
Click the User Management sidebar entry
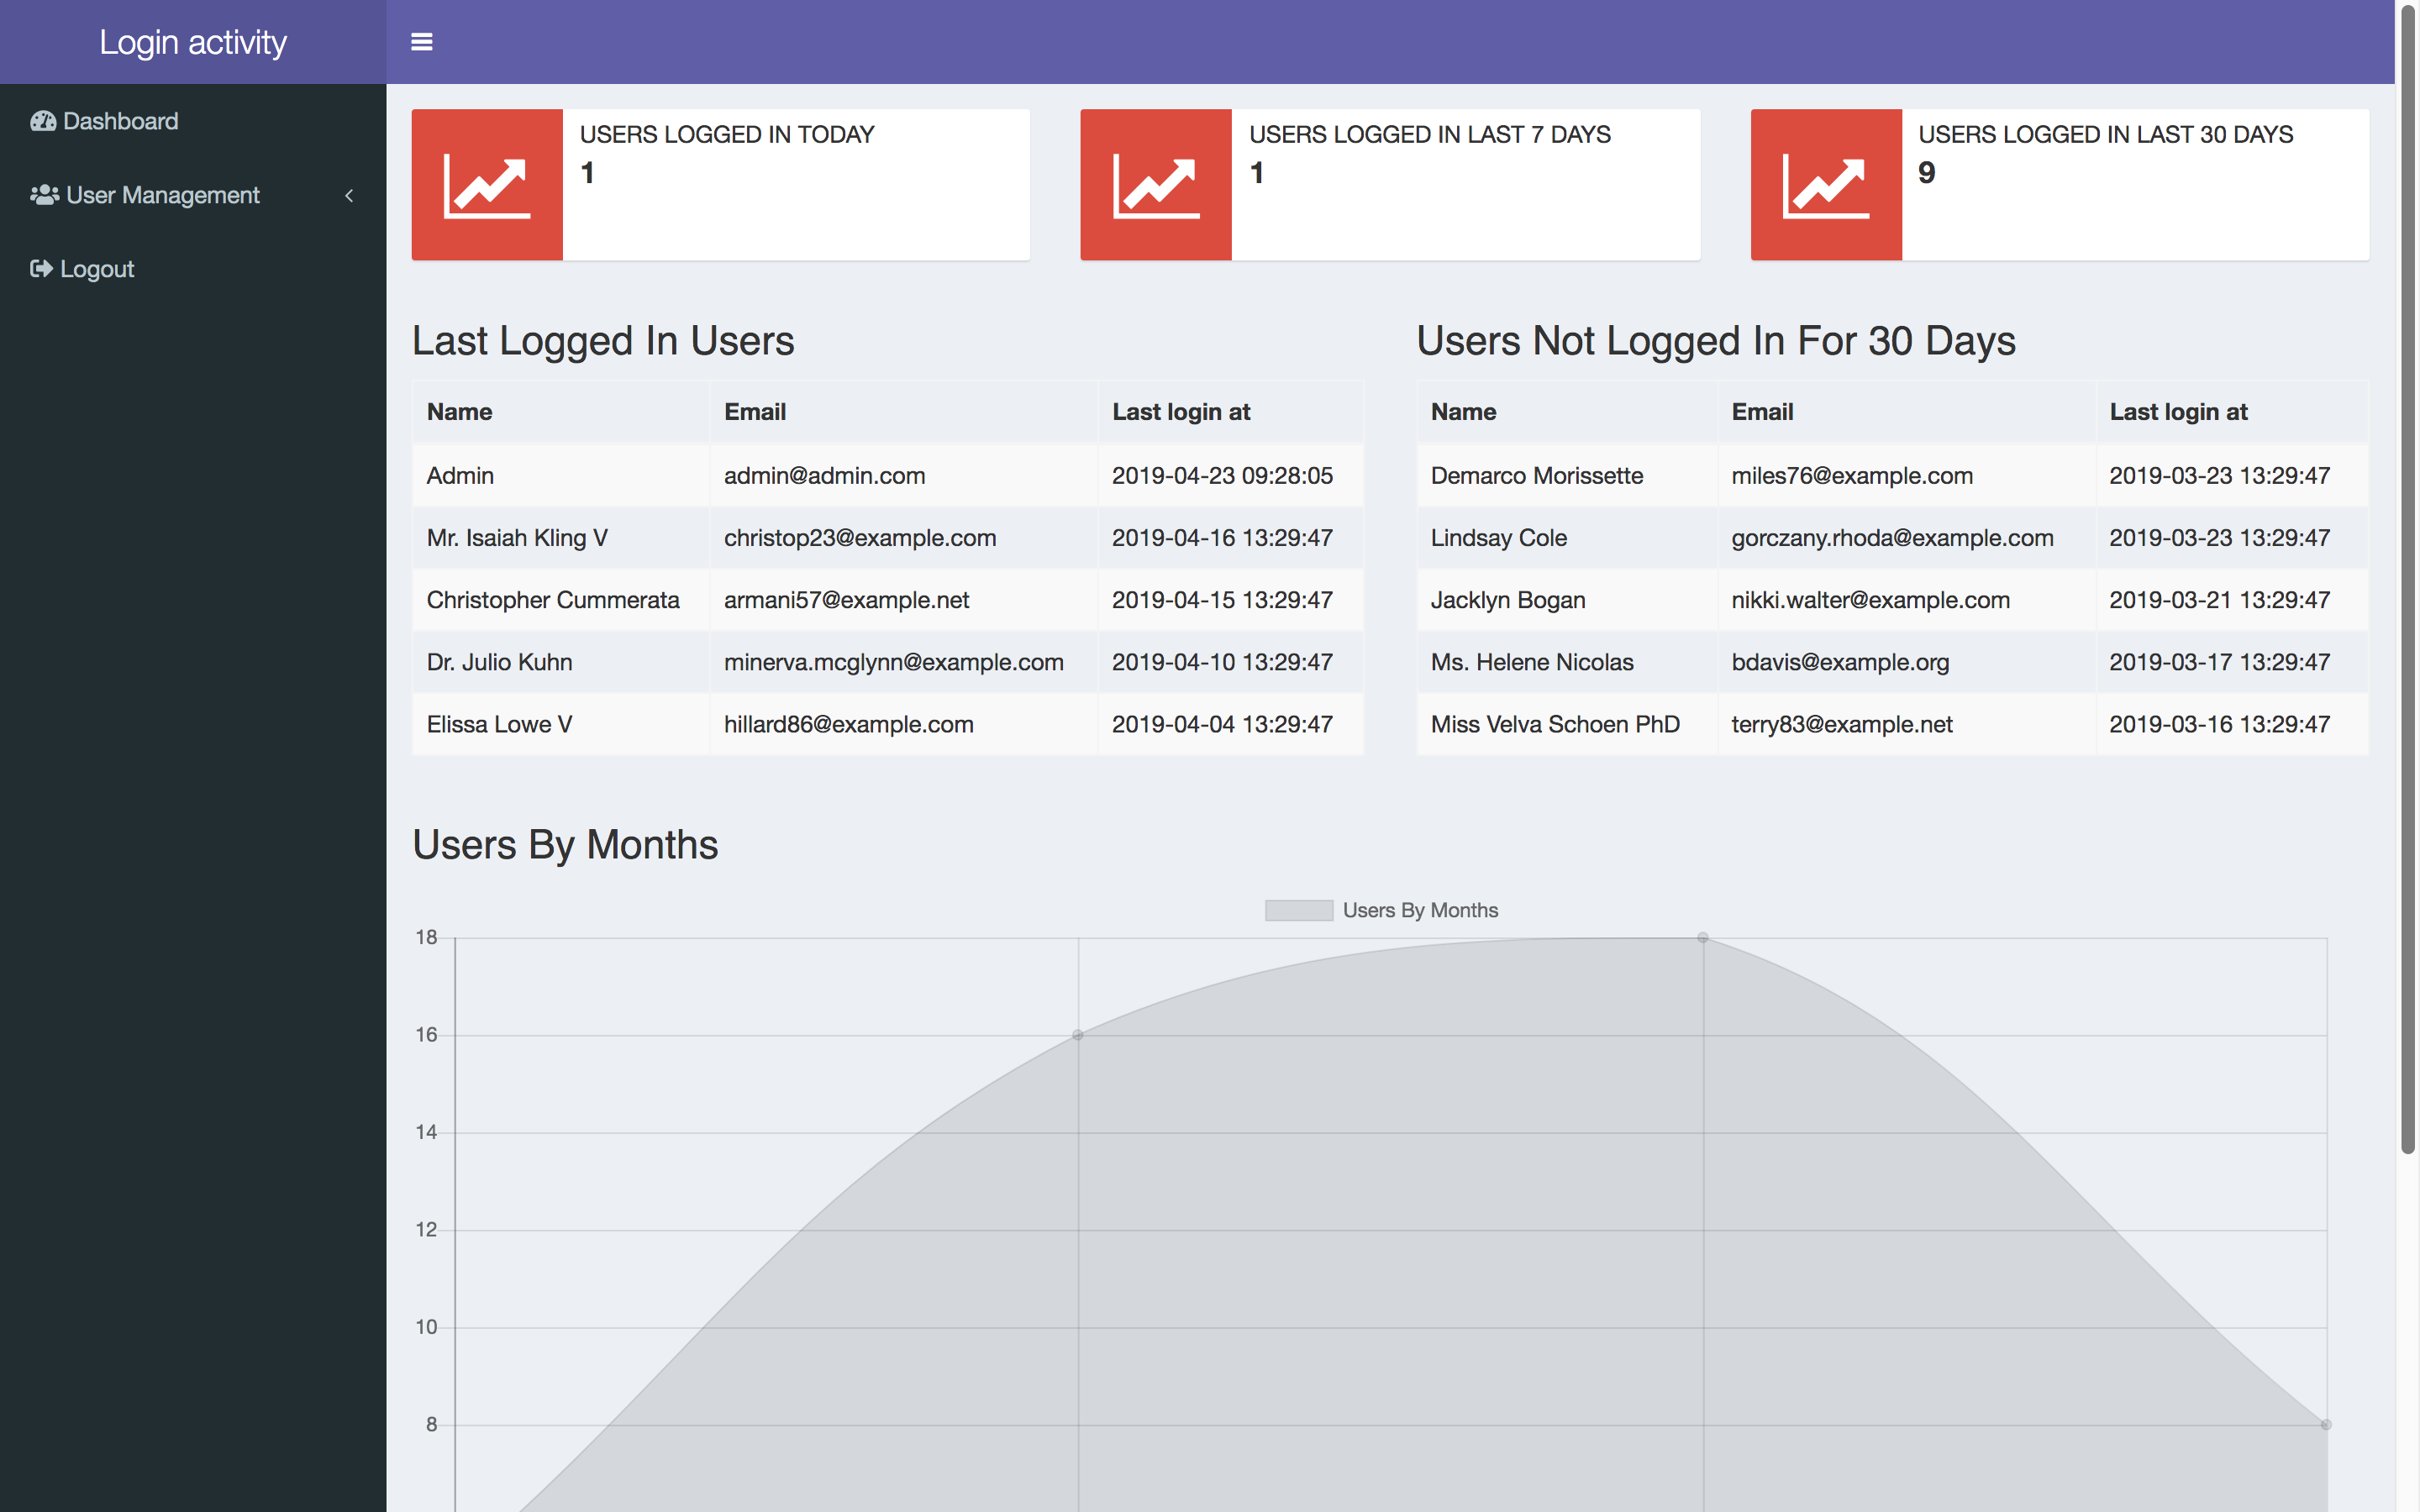coord(161,195)
